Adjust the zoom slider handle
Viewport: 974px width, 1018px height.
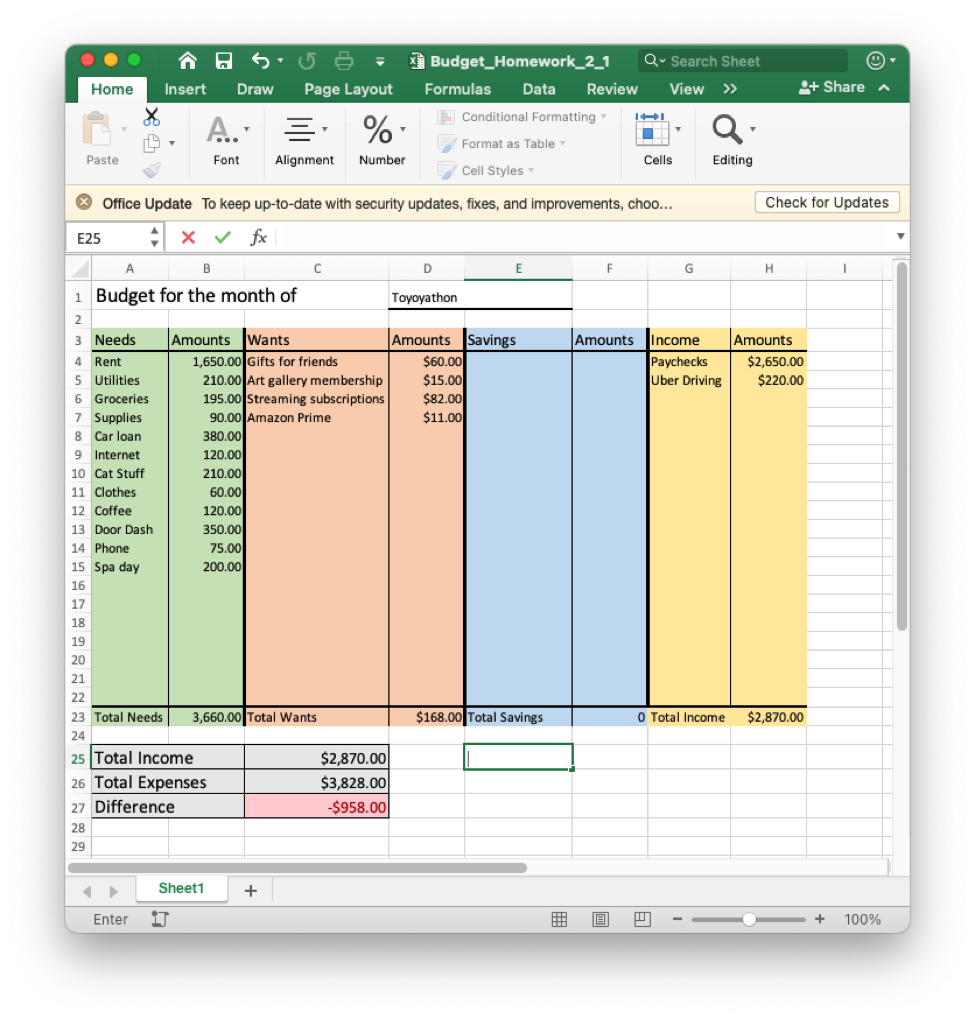(x=749, y=919)
